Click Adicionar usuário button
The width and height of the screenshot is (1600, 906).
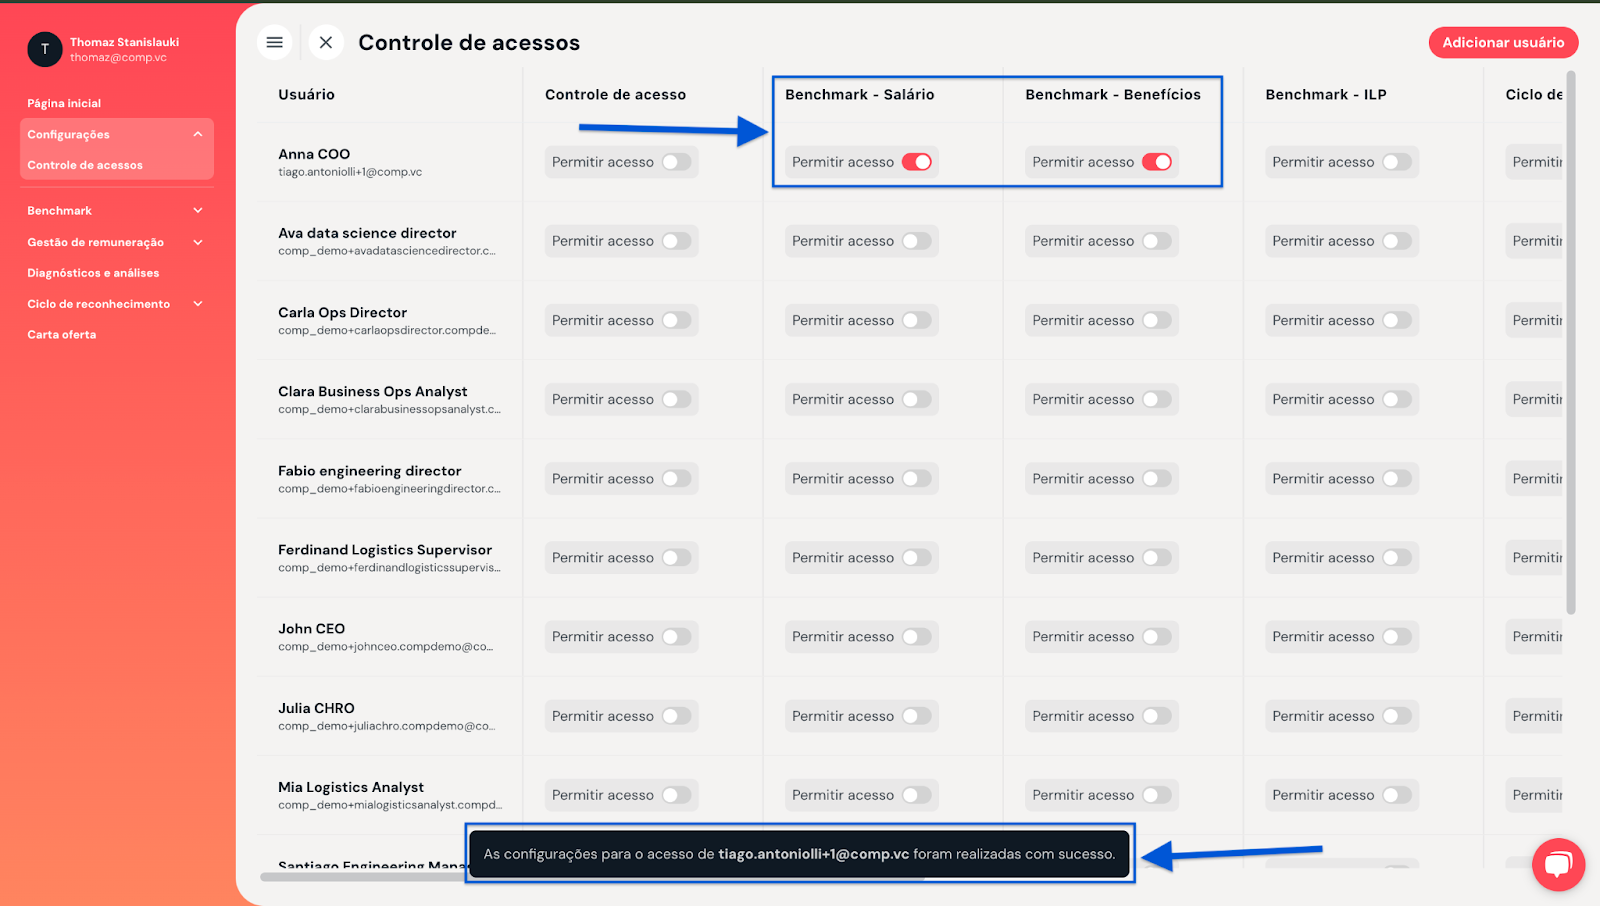[x=1503, y=42]
